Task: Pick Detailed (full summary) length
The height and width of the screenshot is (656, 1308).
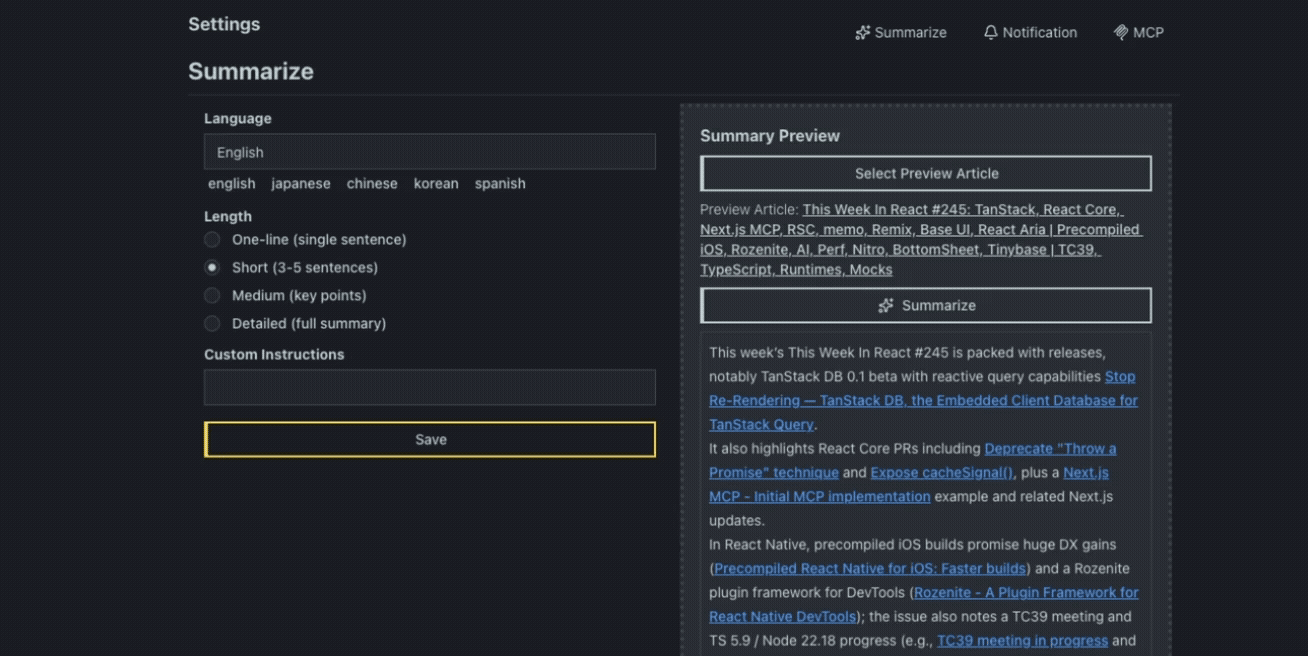Action: (x=212, y=324)
